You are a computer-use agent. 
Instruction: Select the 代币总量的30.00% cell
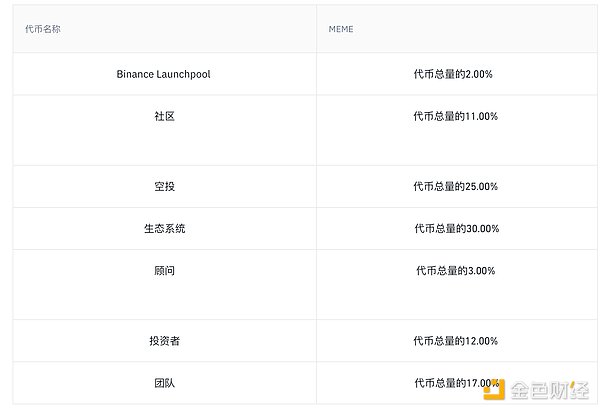[455, 228]
